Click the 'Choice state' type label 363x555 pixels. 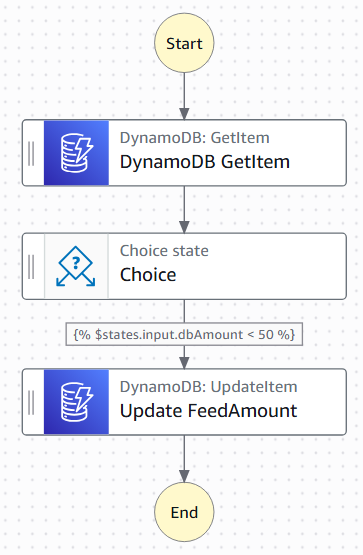164,251
